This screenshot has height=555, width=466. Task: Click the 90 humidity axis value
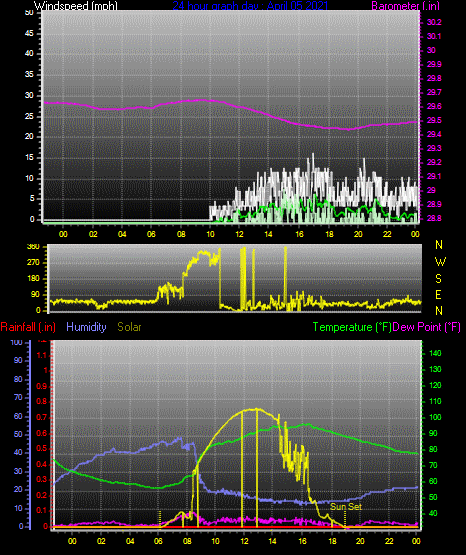(x=18, y=360)
